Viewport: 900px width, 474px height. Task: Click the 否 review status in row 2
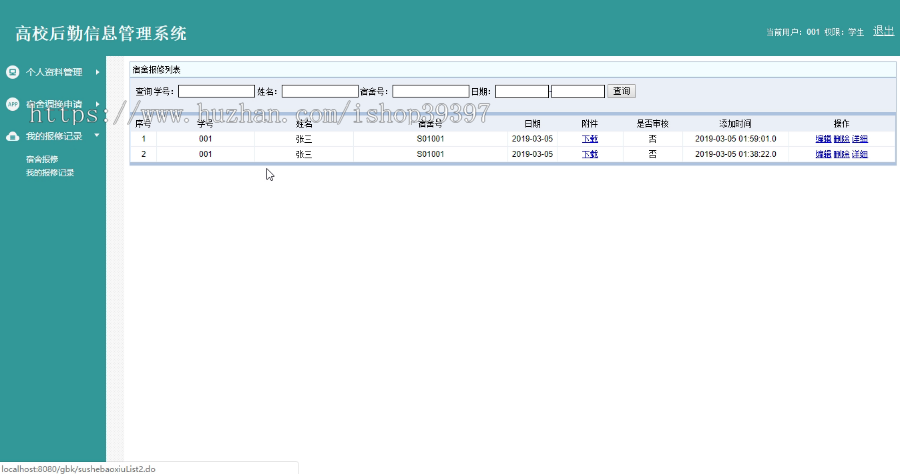coord(653,154)
